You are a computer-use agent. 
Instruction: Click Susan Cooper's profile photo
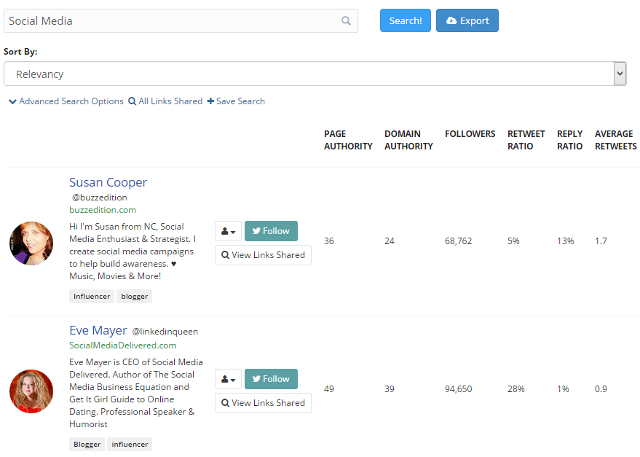[x=31, y=243]
